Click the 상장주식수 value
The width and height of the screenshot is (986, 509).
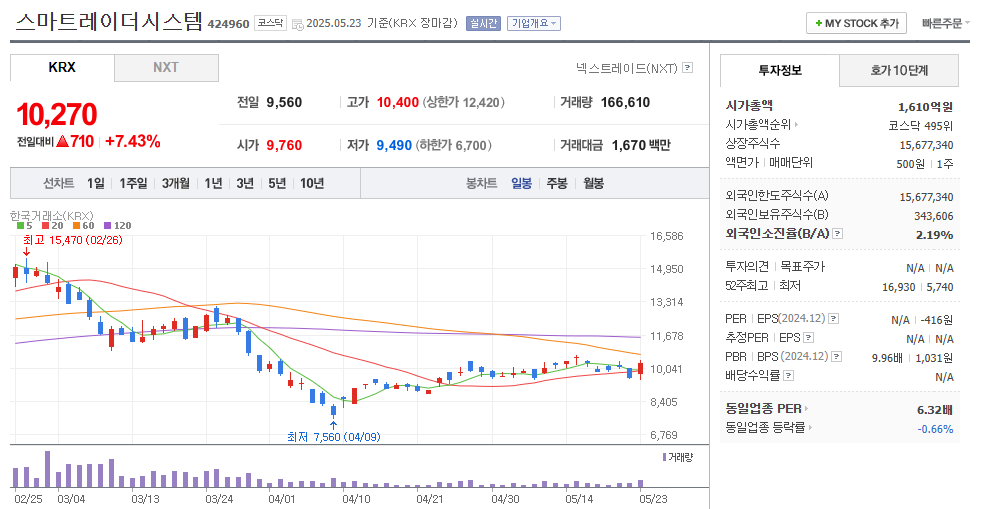click(x=926, y=145)
